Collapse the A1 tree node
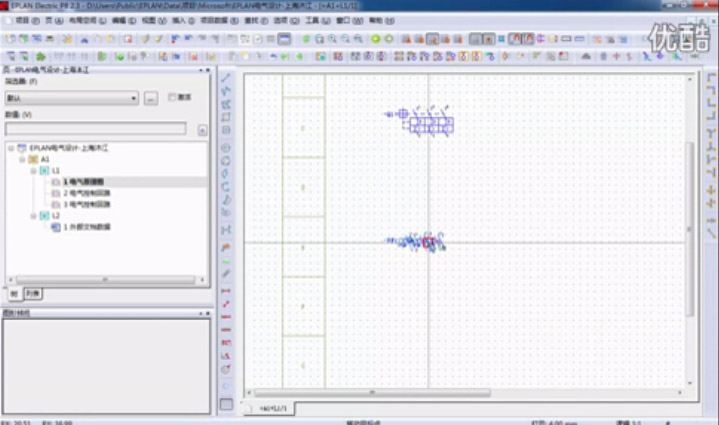Screen dimensions: 719x425 (x=22, y=160)
